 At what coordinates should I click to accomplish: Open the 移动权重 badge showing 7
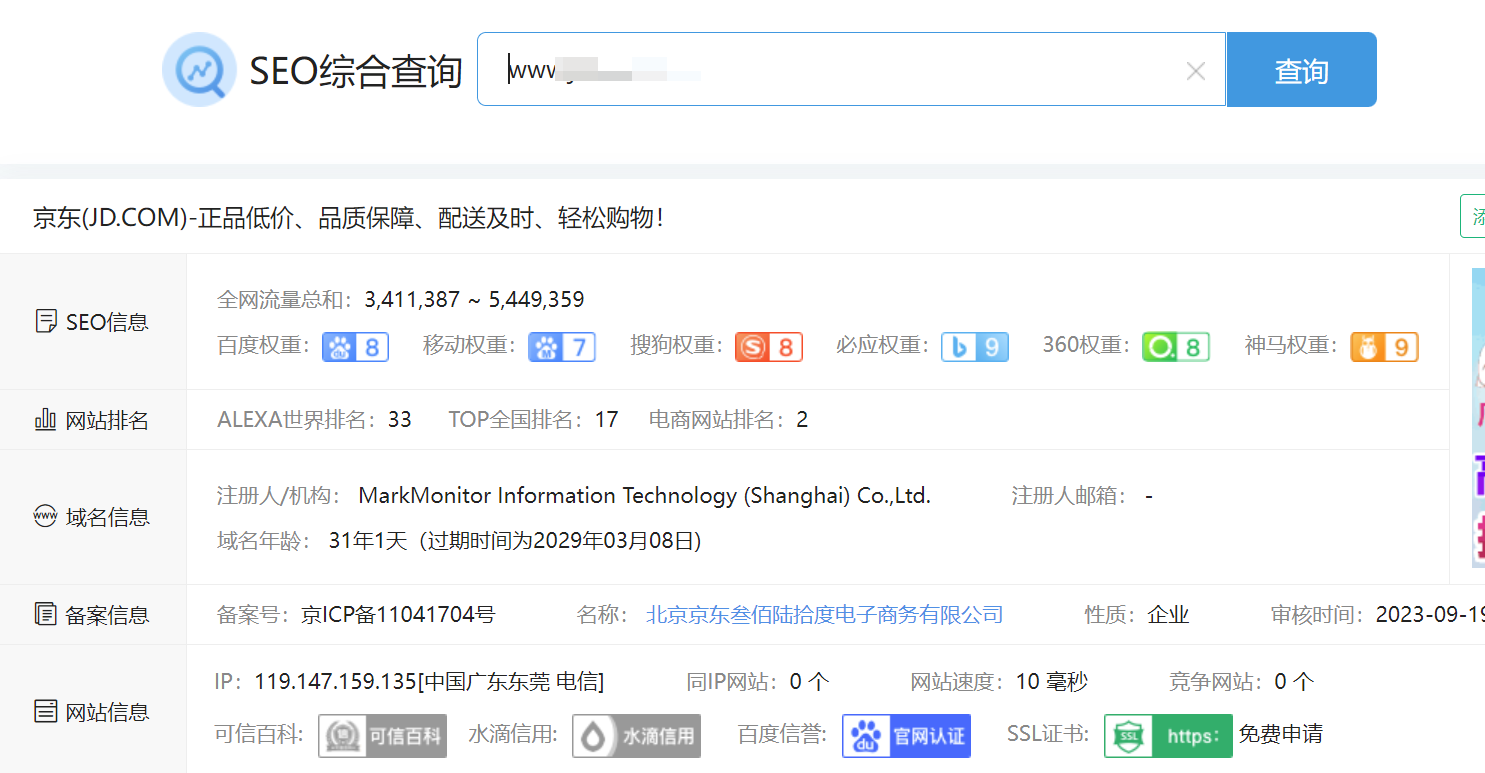click(x=562, y=347)
